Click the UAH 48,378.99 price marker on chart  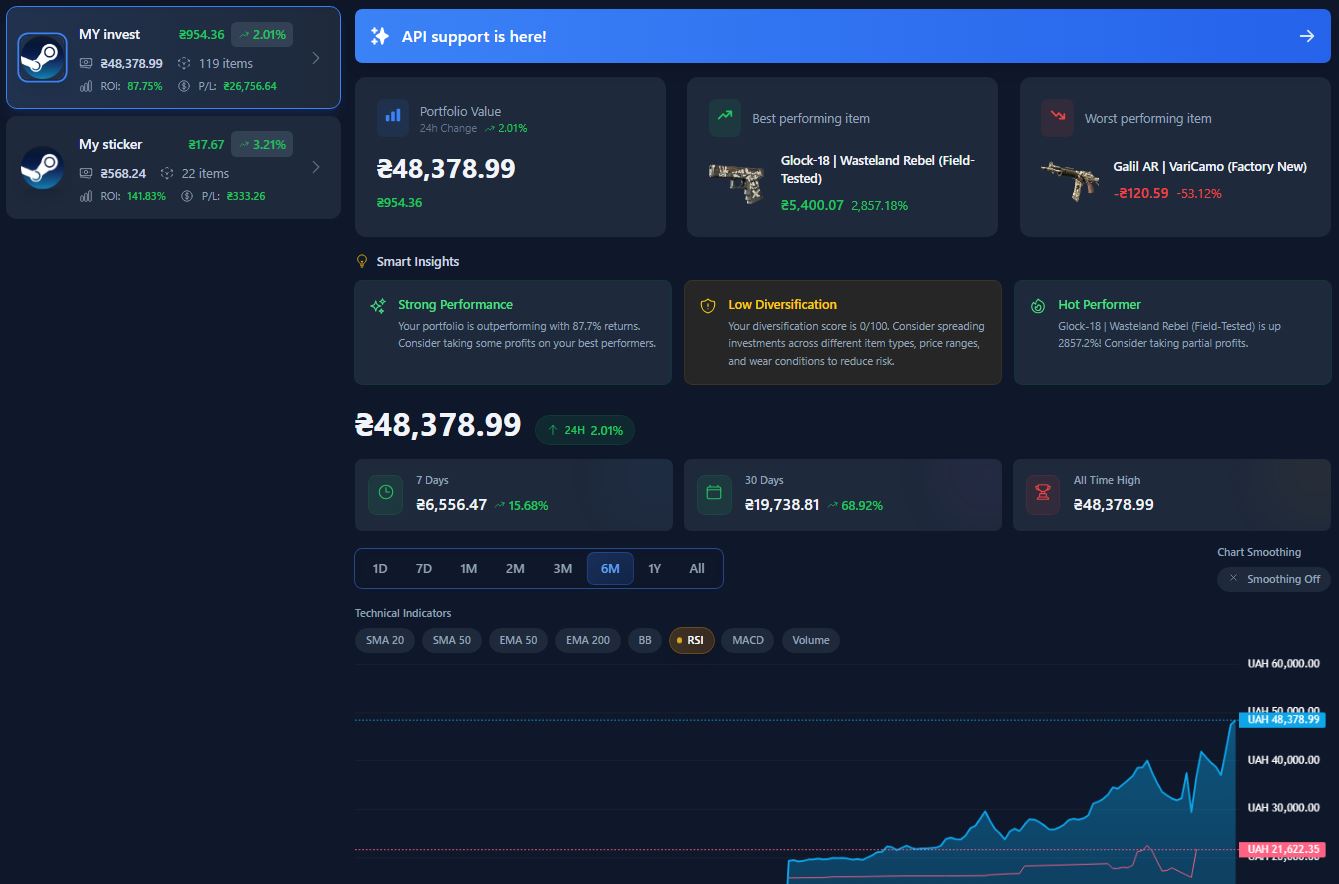(x=1284, y=720)
